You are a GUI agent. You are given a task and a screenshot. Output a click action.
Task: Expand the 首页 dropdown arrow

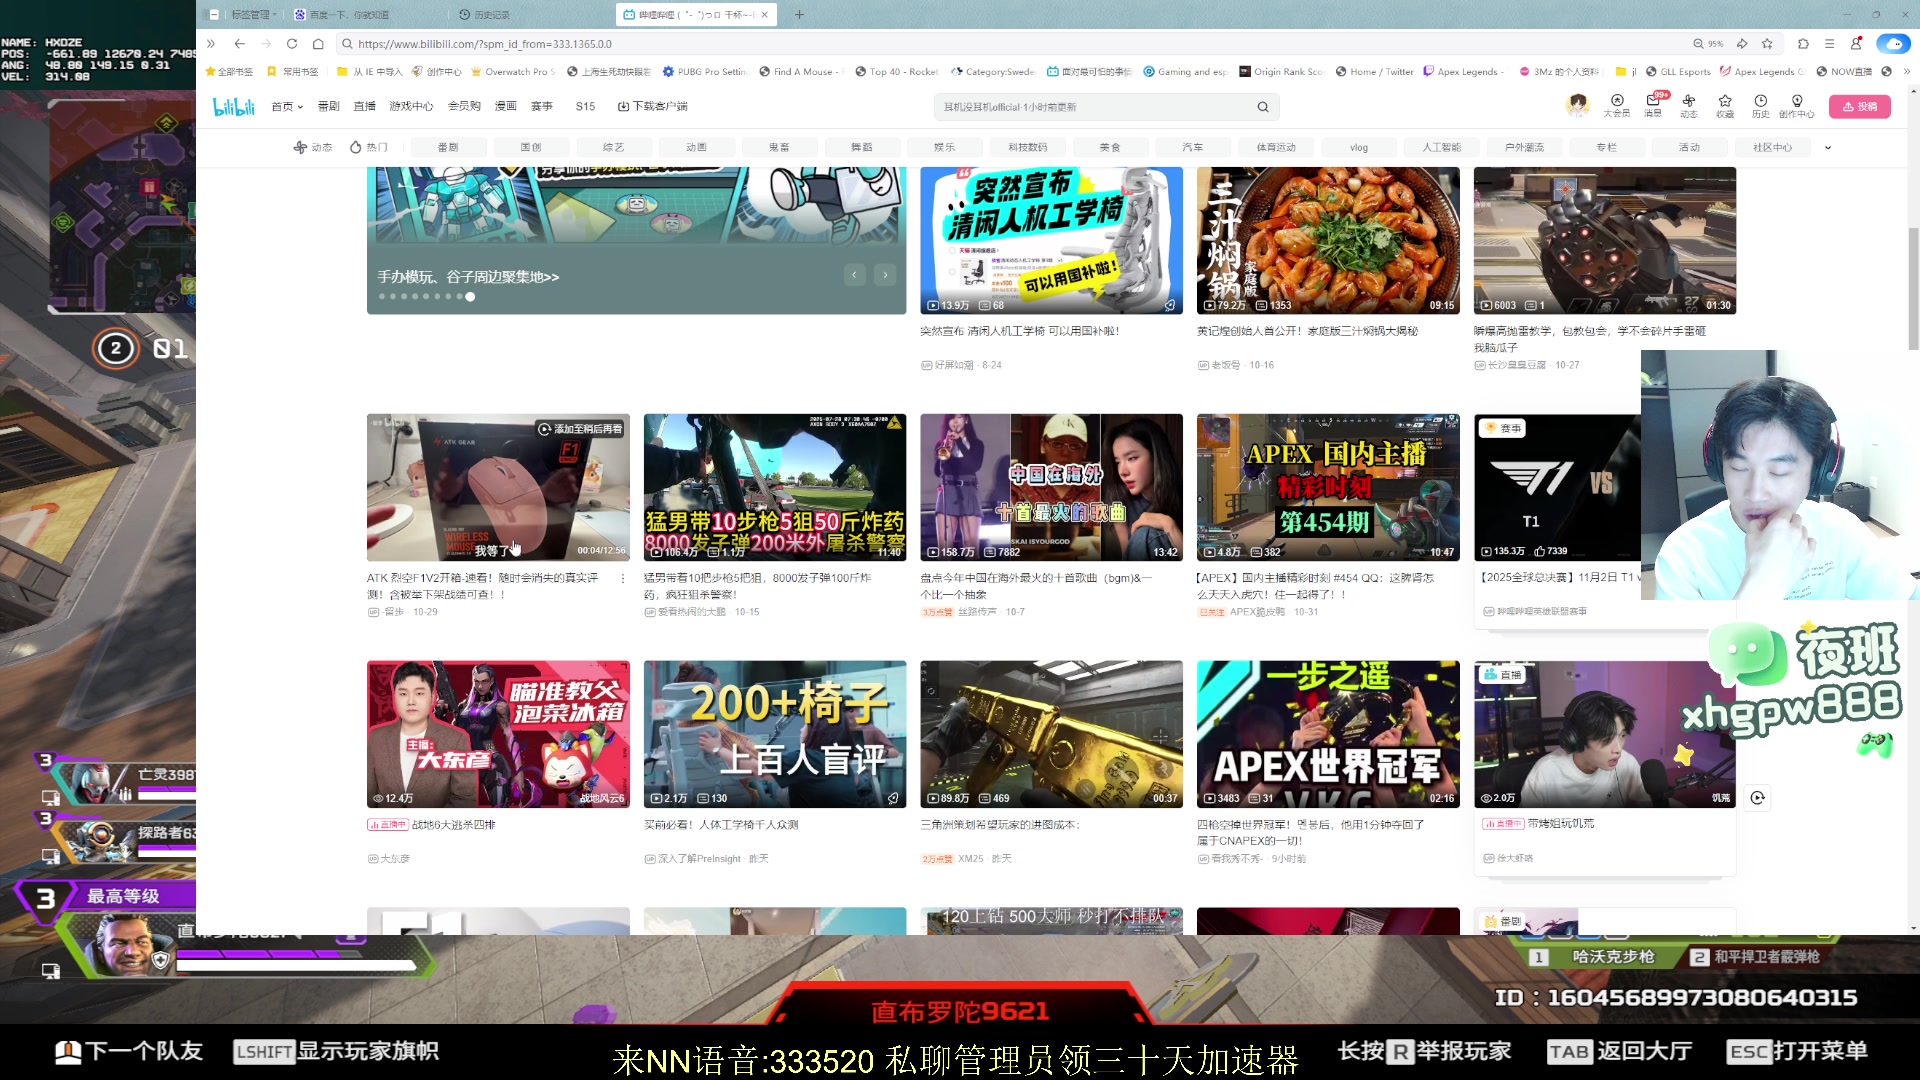[x=299, y=106]
